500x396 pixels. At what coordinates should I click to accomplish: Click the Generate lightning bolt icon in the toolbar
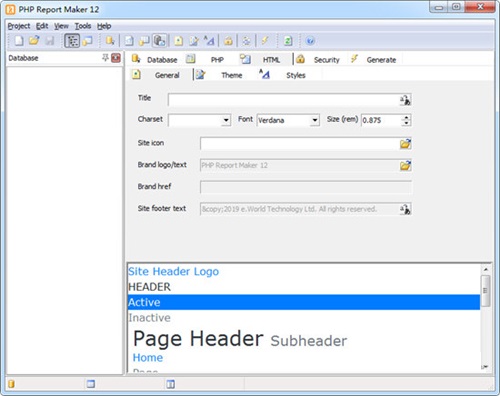[265, 41]
